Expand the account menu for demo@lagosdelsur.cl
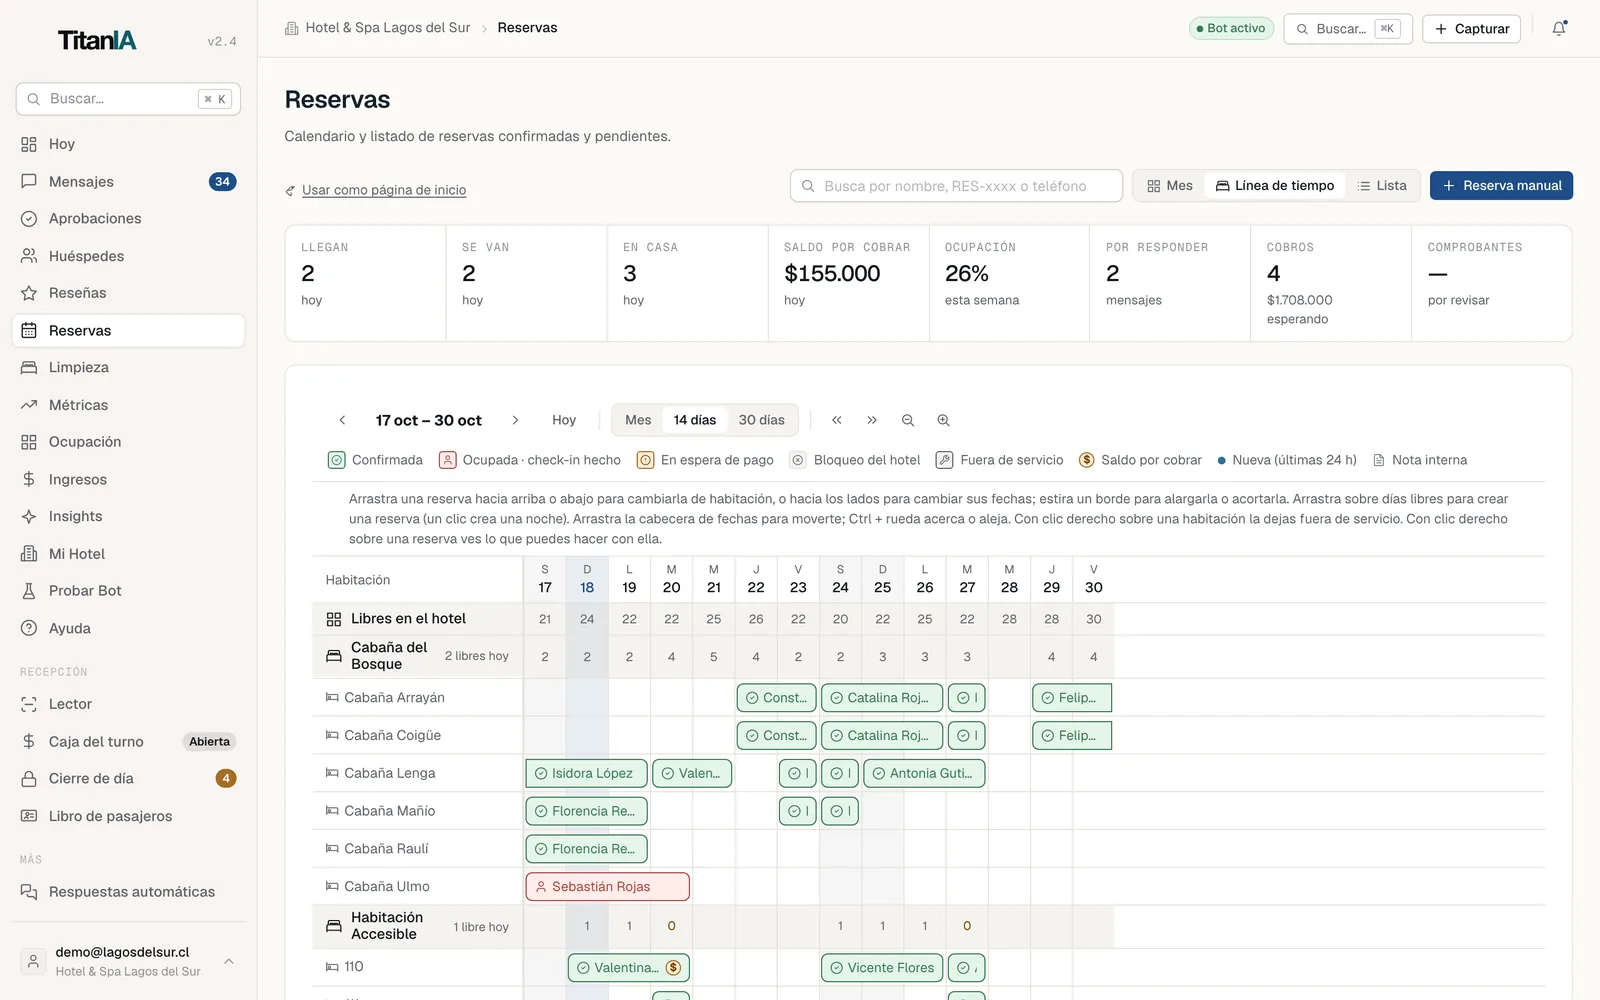This screenshot has width=1600, height=1000. coord(128,961)
